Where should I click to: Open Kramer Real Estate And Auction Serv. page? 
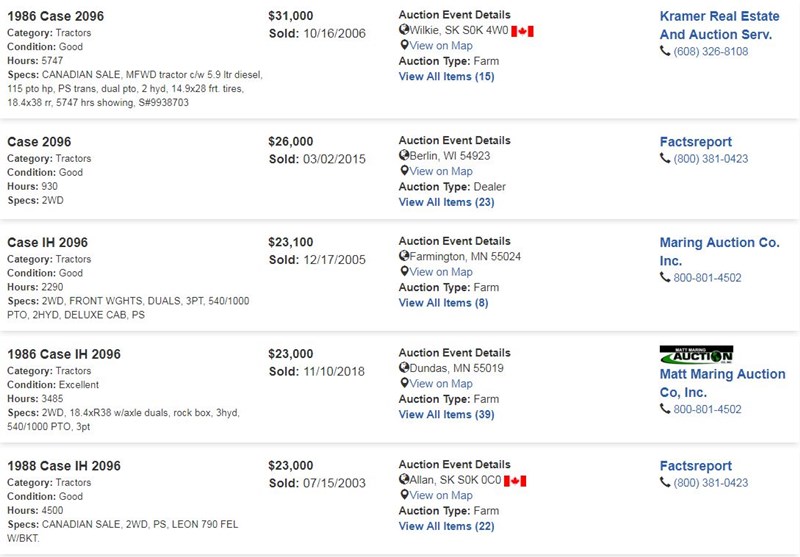719,25
